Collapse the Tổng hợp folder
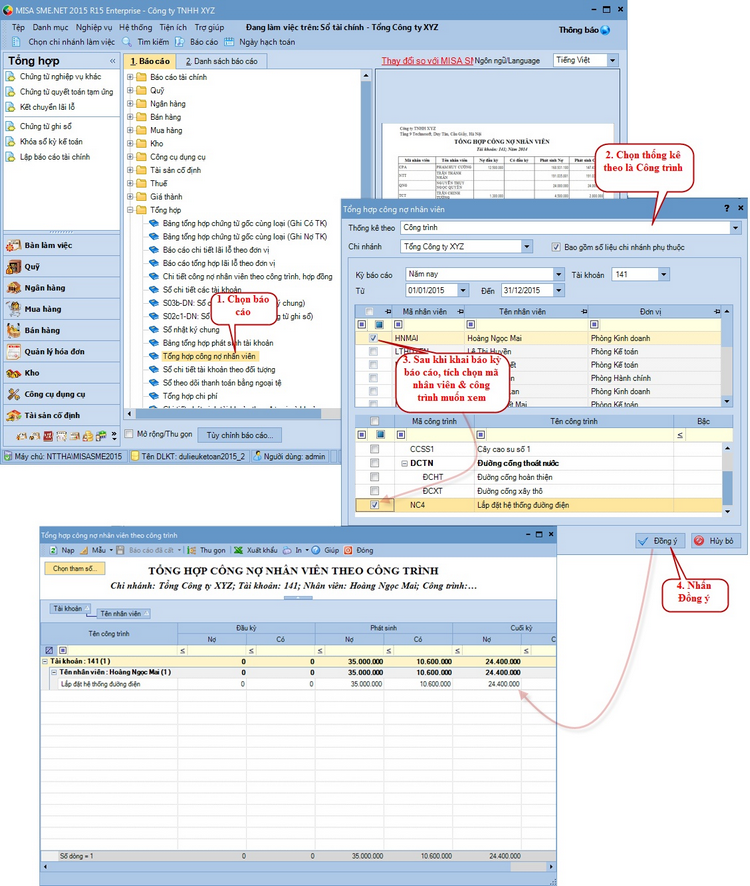The image size is (750, 886). pyautogui.click(x=130, y=210)
